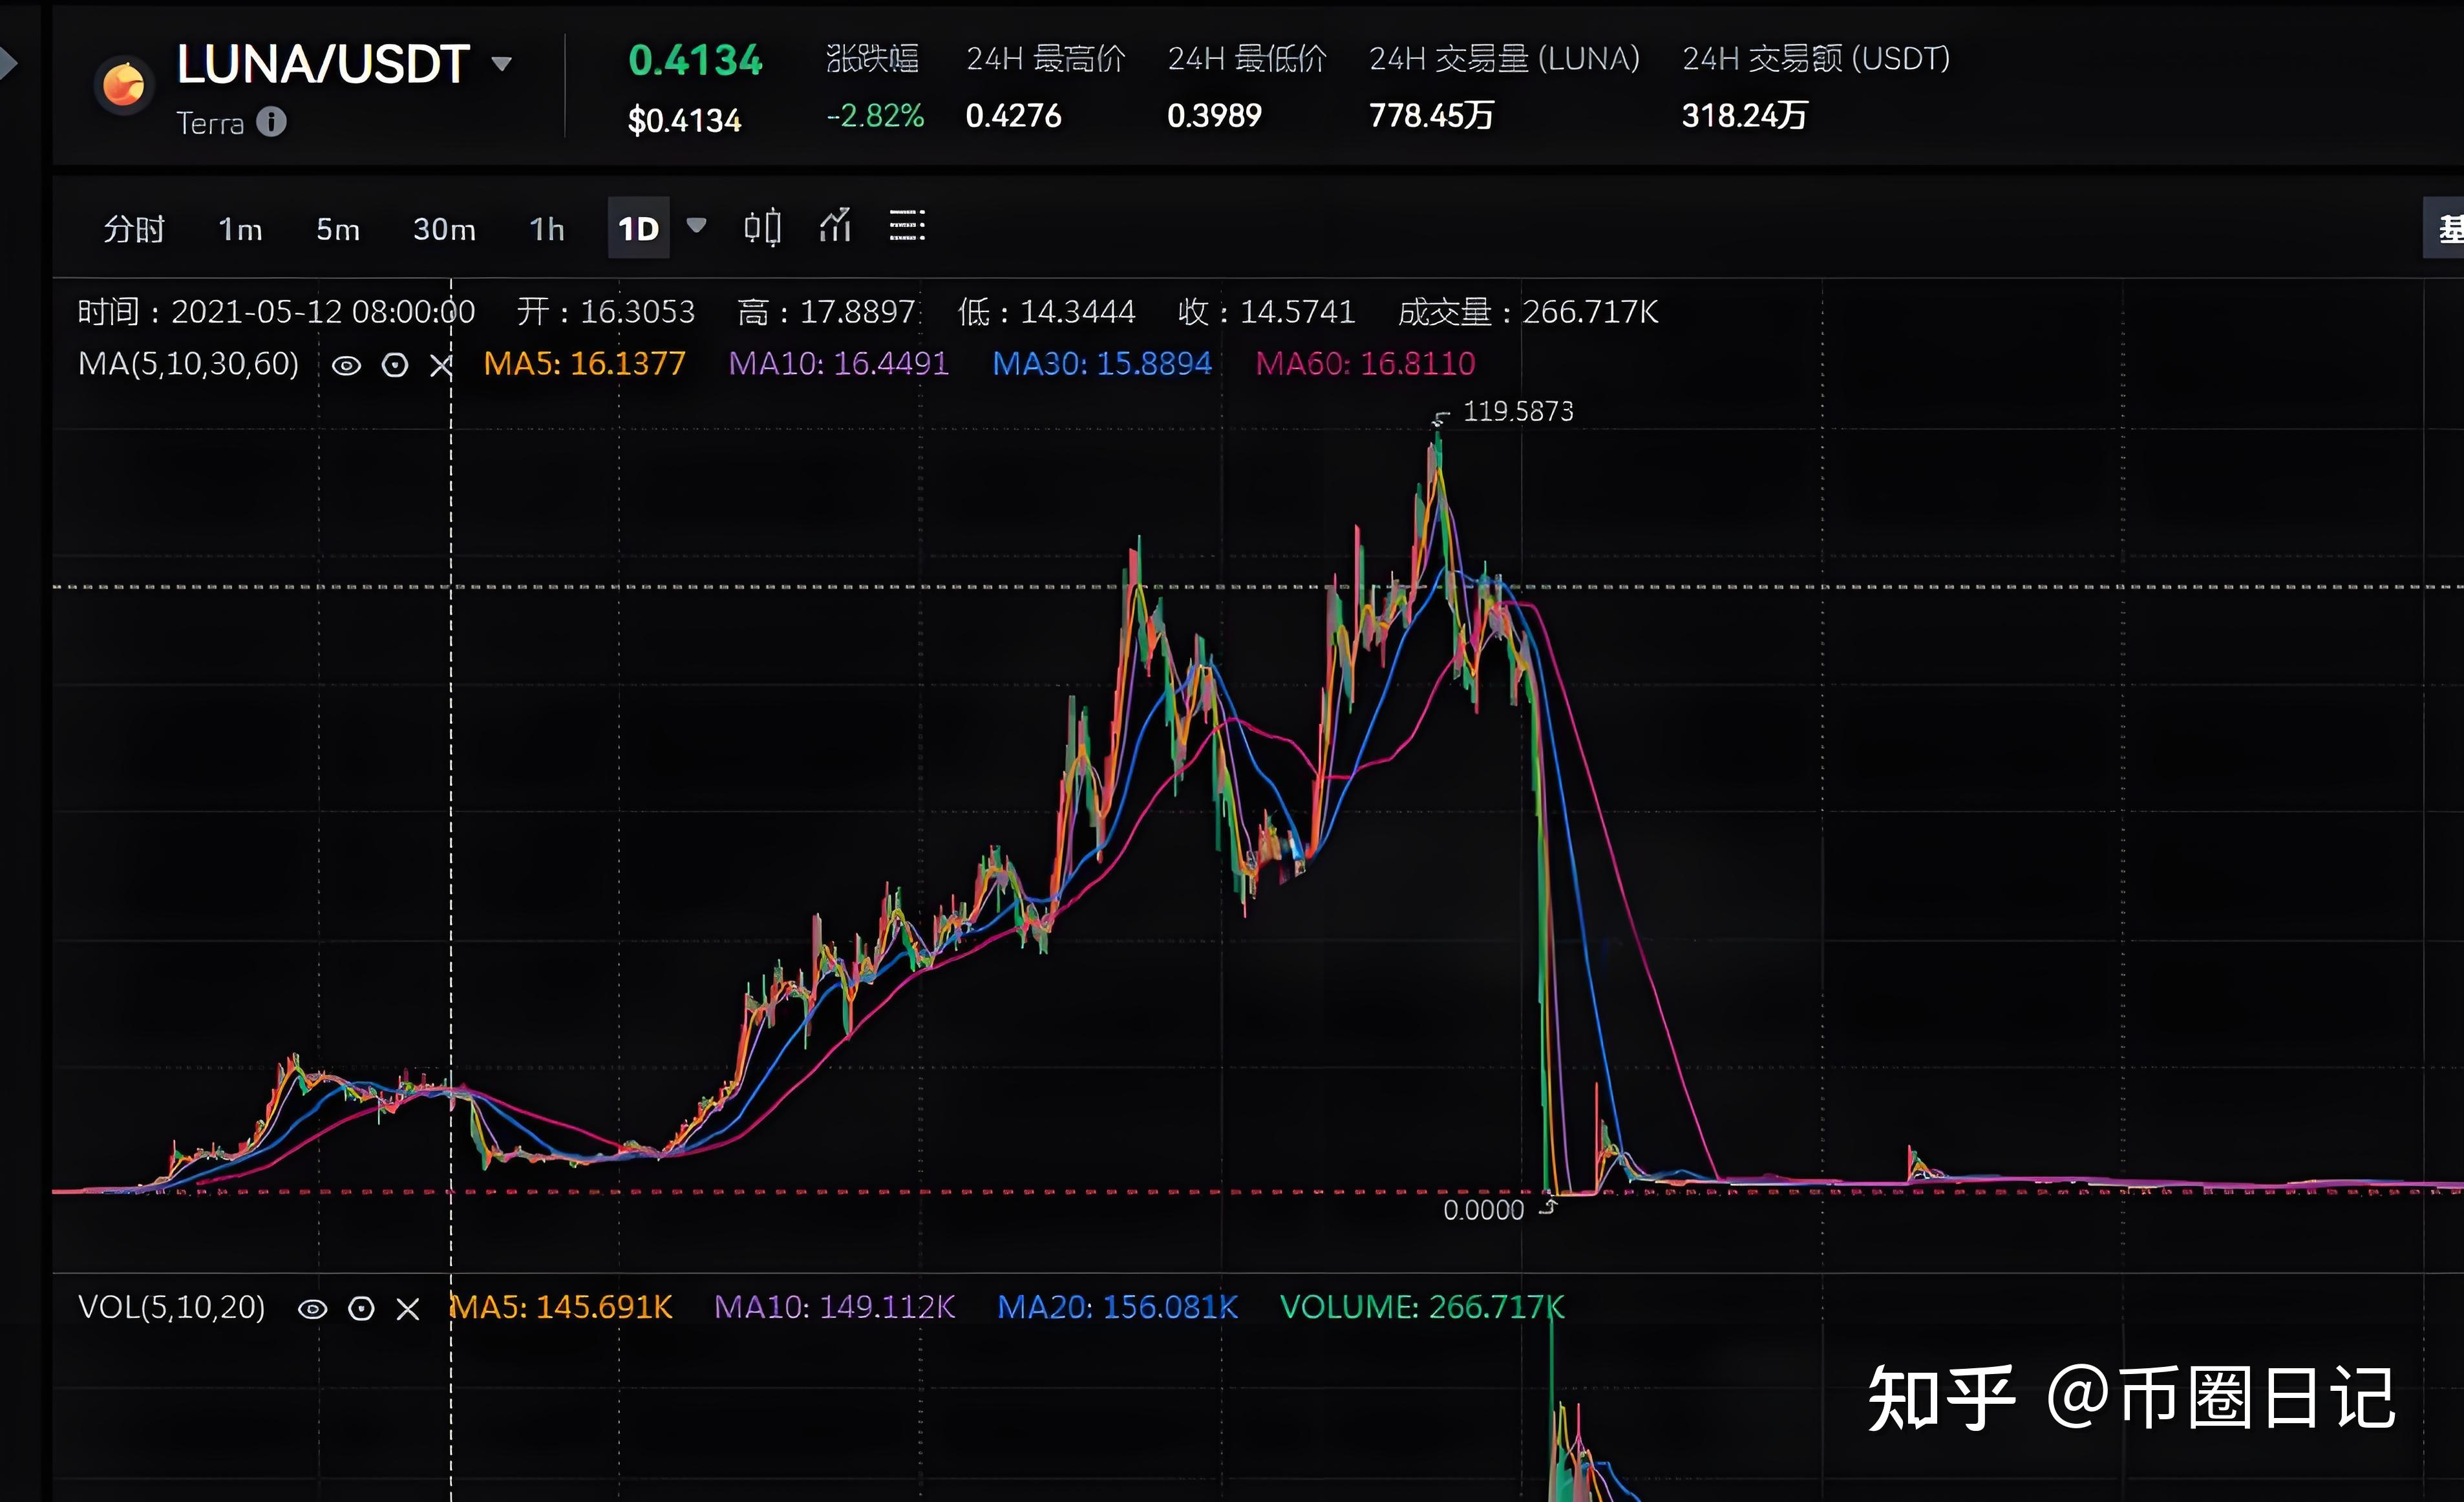2464x1502 pixels.
Task: Click the 119.5873 price peak marker
Action: (x=1517, y=411)
